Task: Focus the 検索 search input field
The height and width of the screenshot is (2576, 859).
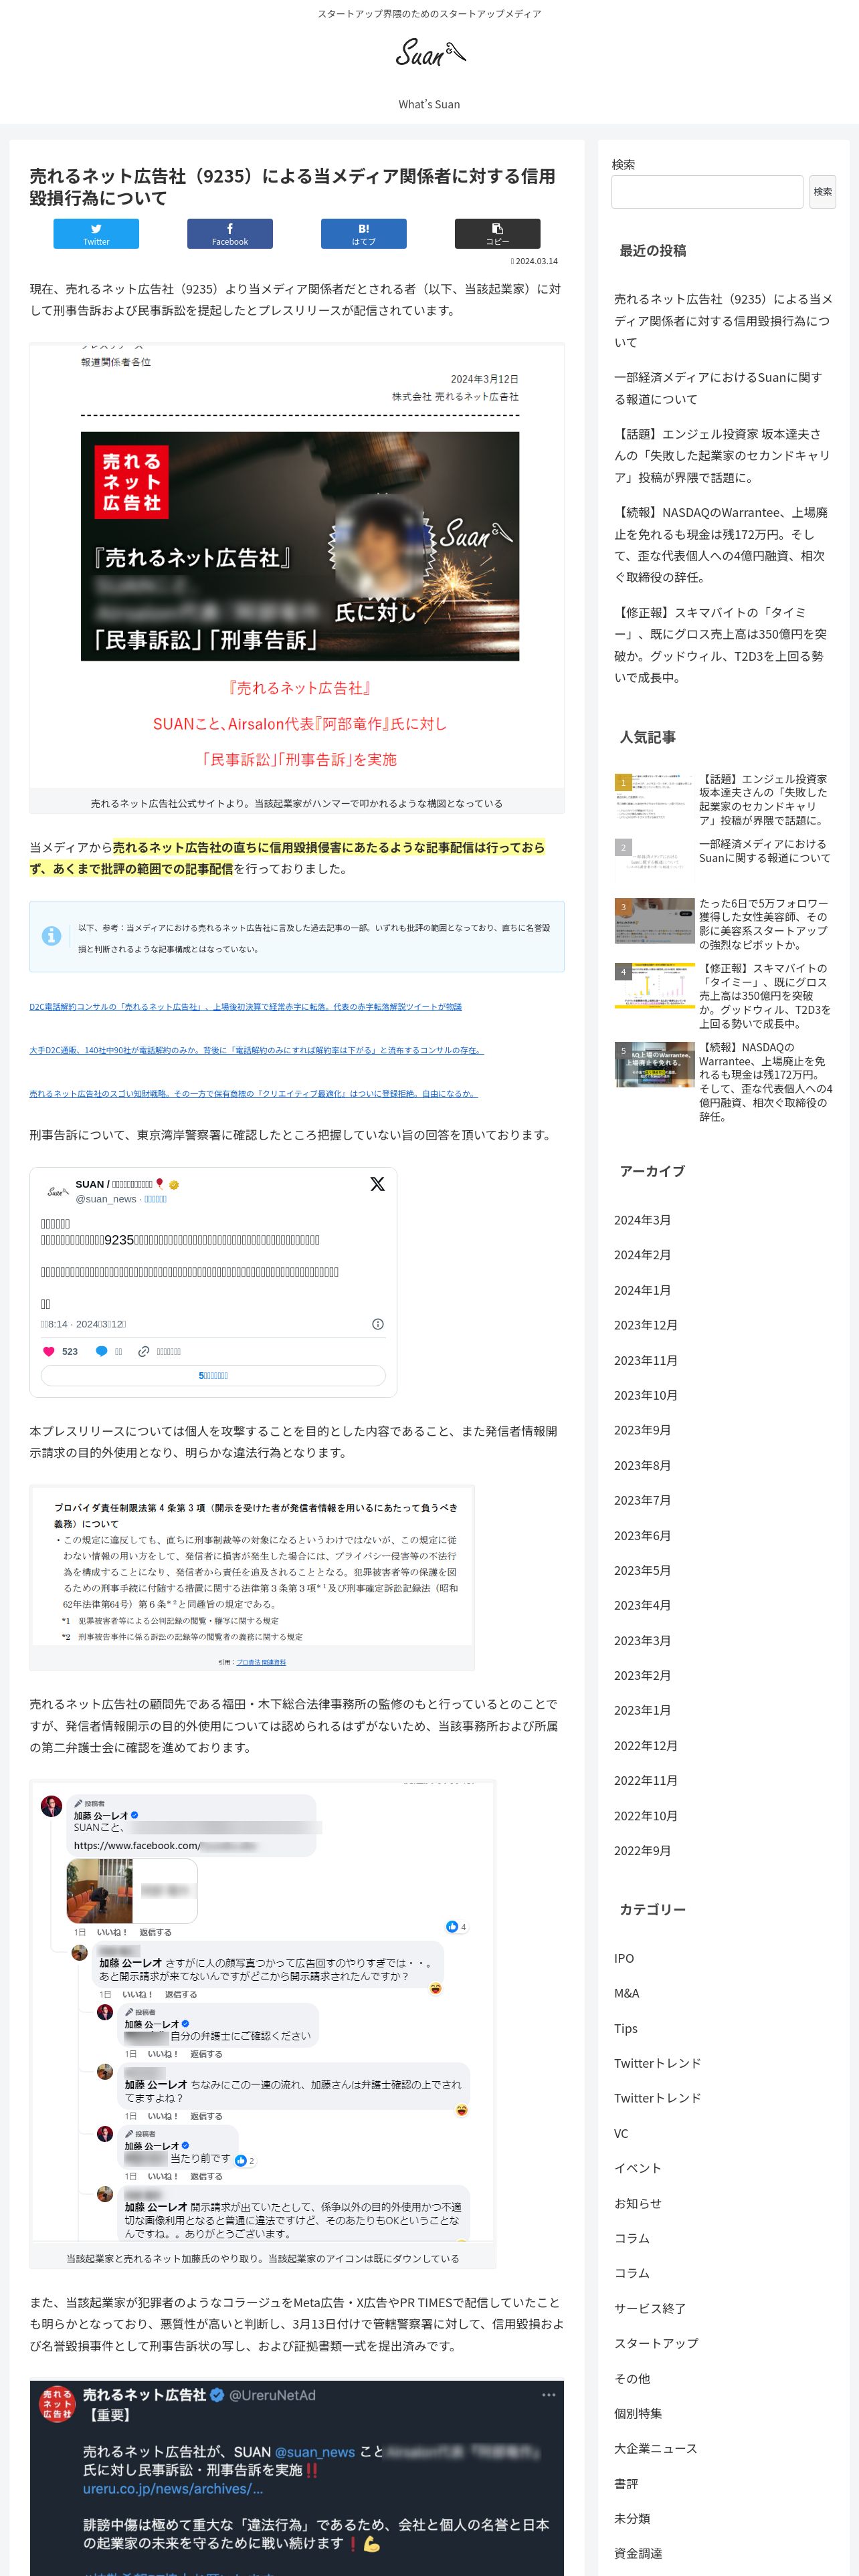Action: click(x=707, y=192)
